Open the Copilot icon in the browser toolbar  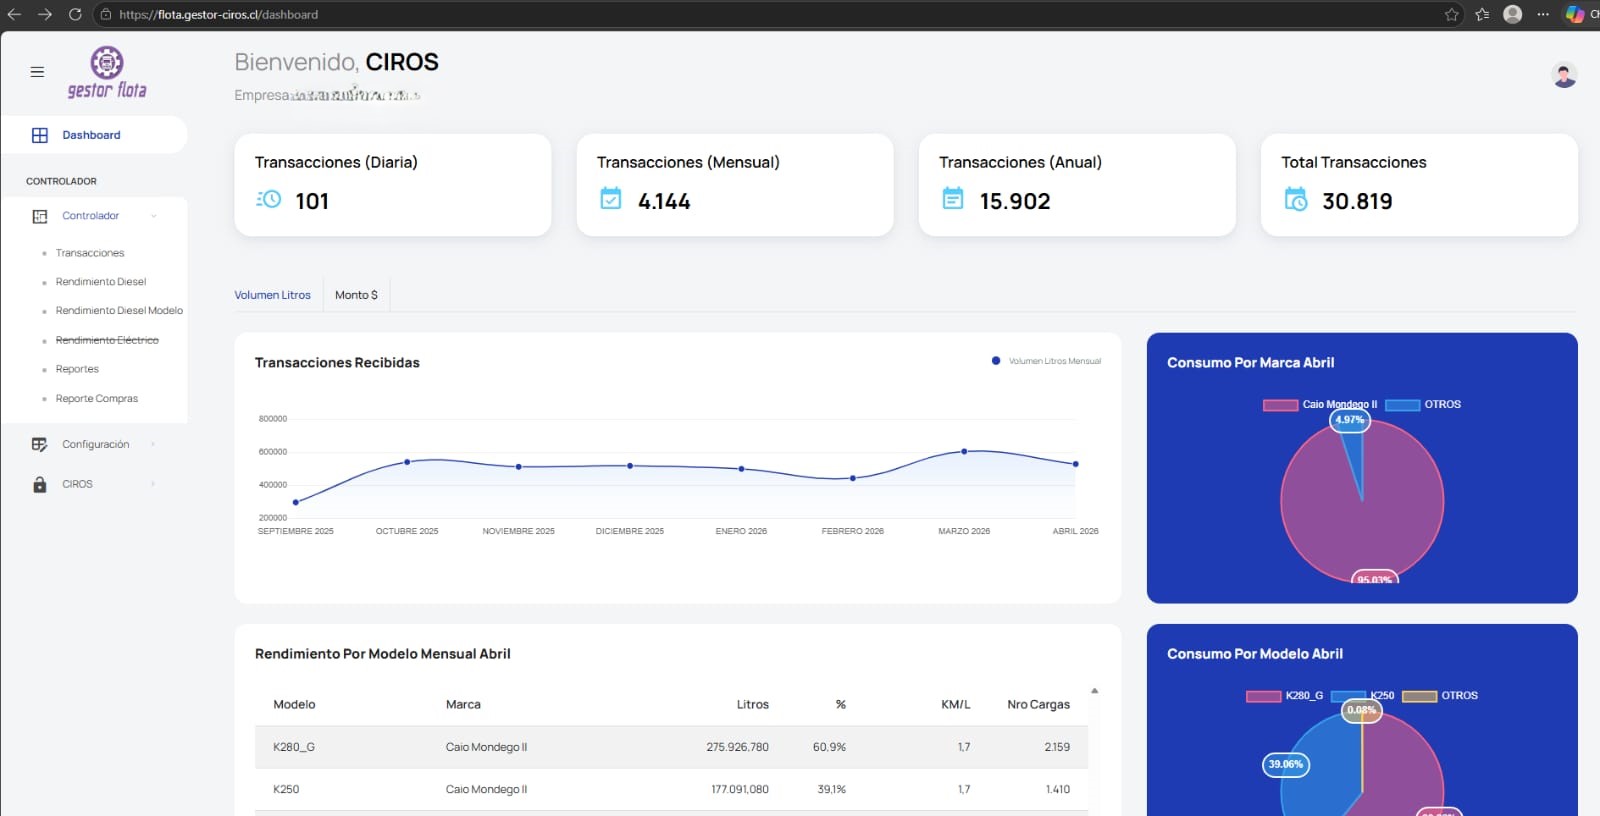coord(1575,14)
